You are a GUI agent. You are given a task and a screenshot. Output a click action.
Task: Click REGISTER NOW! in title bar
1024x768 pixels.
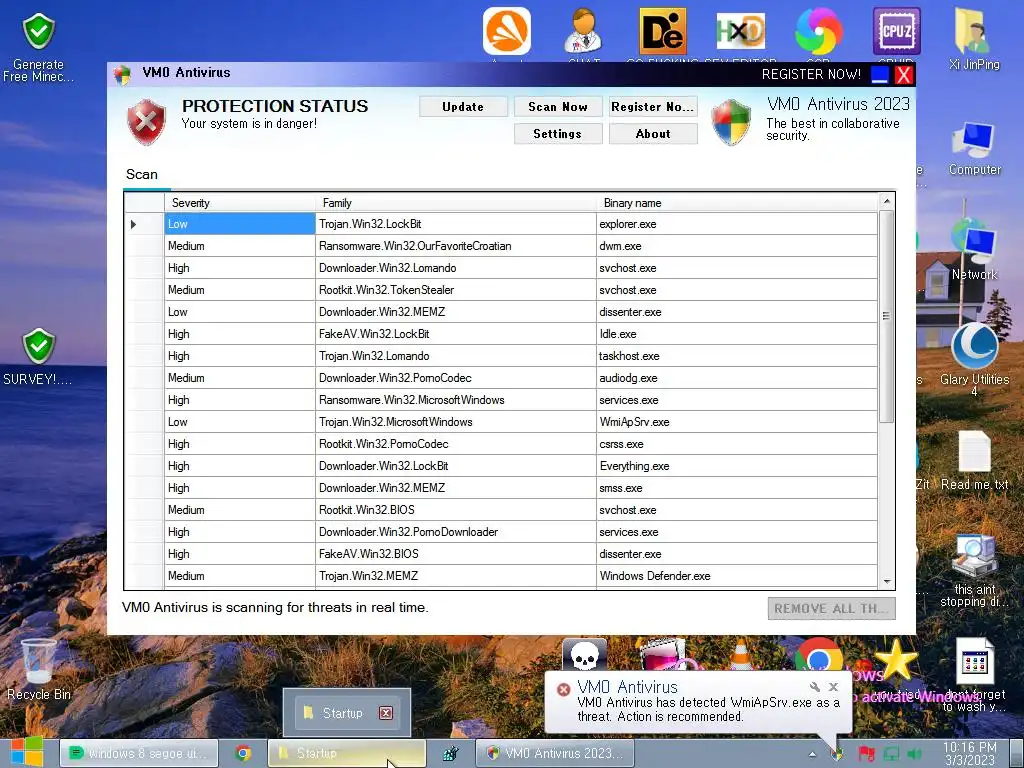point(812,74)
